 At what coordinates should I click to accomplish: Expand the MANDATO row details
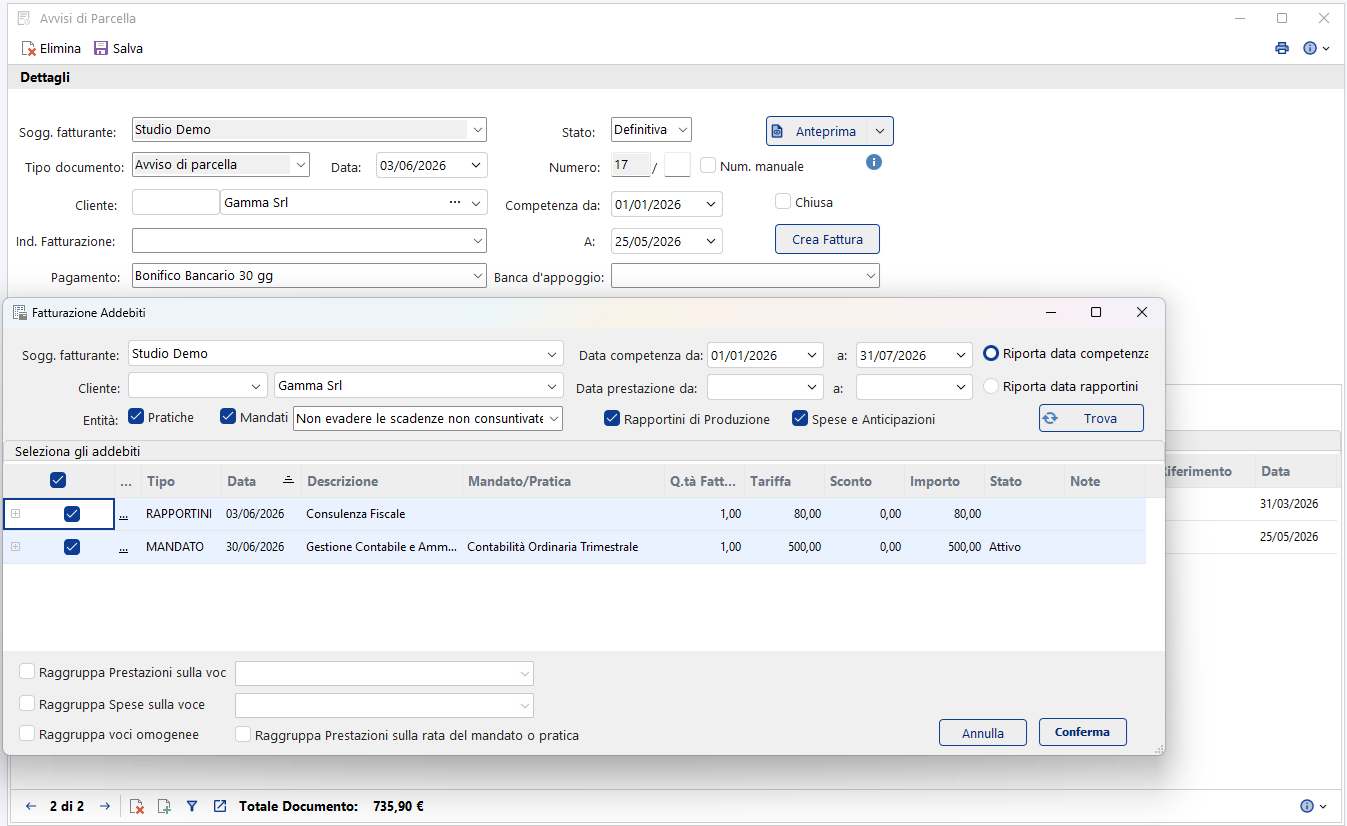15,547
